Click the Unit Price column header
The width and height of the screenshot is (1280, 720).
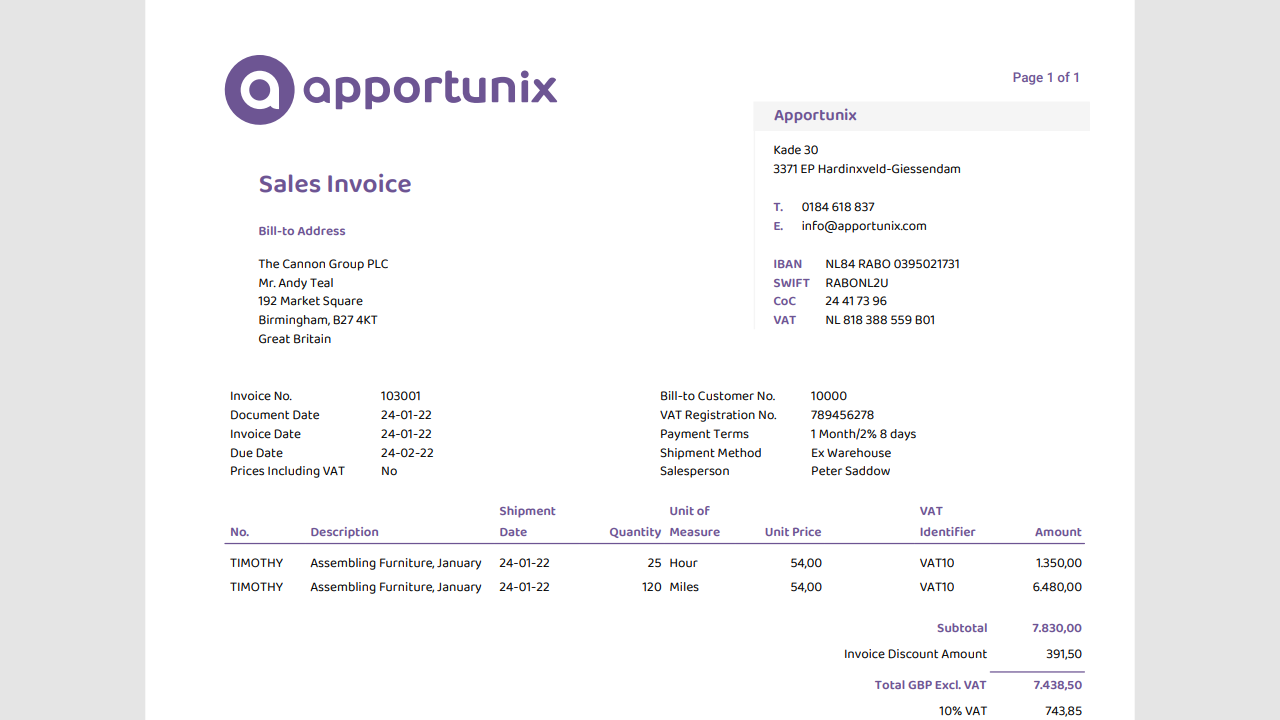[793, 532]
